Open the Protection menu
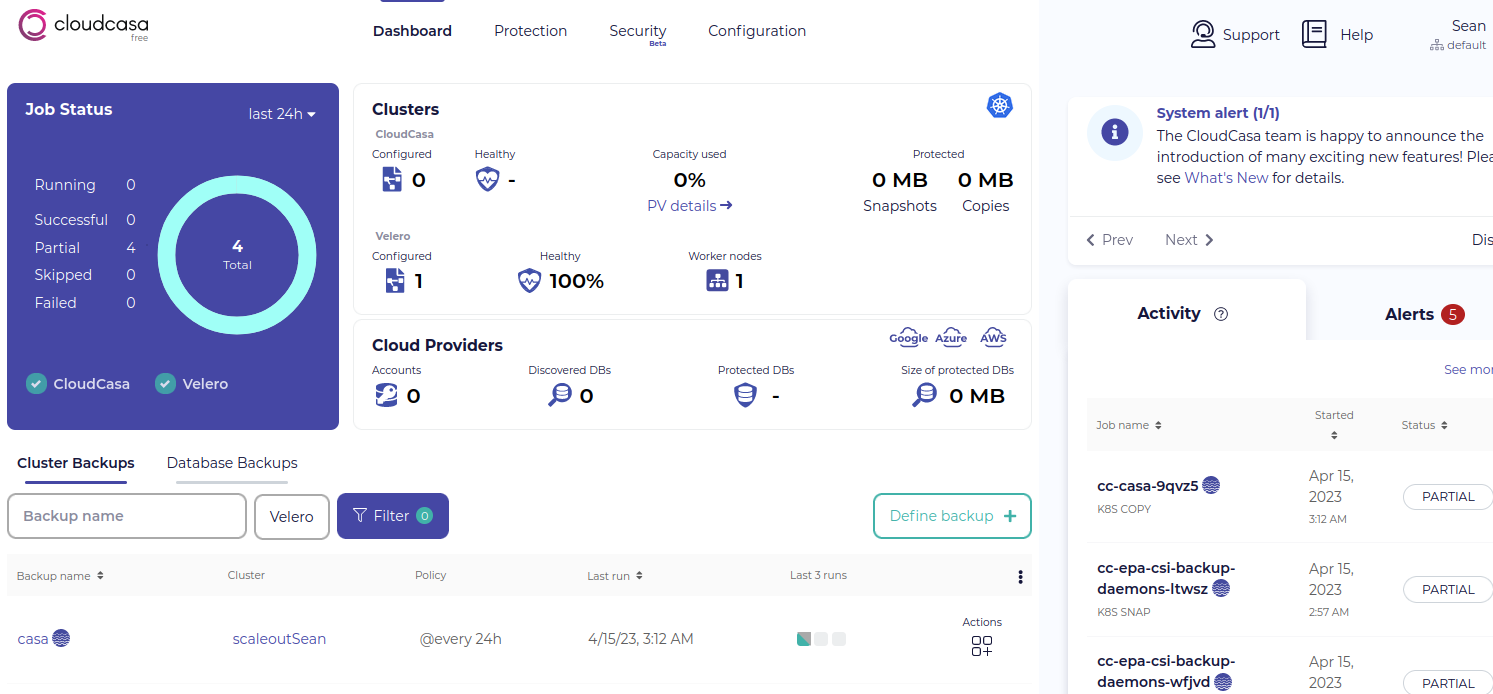This screenshot has width=1493, height=694. tap(530, 31)
